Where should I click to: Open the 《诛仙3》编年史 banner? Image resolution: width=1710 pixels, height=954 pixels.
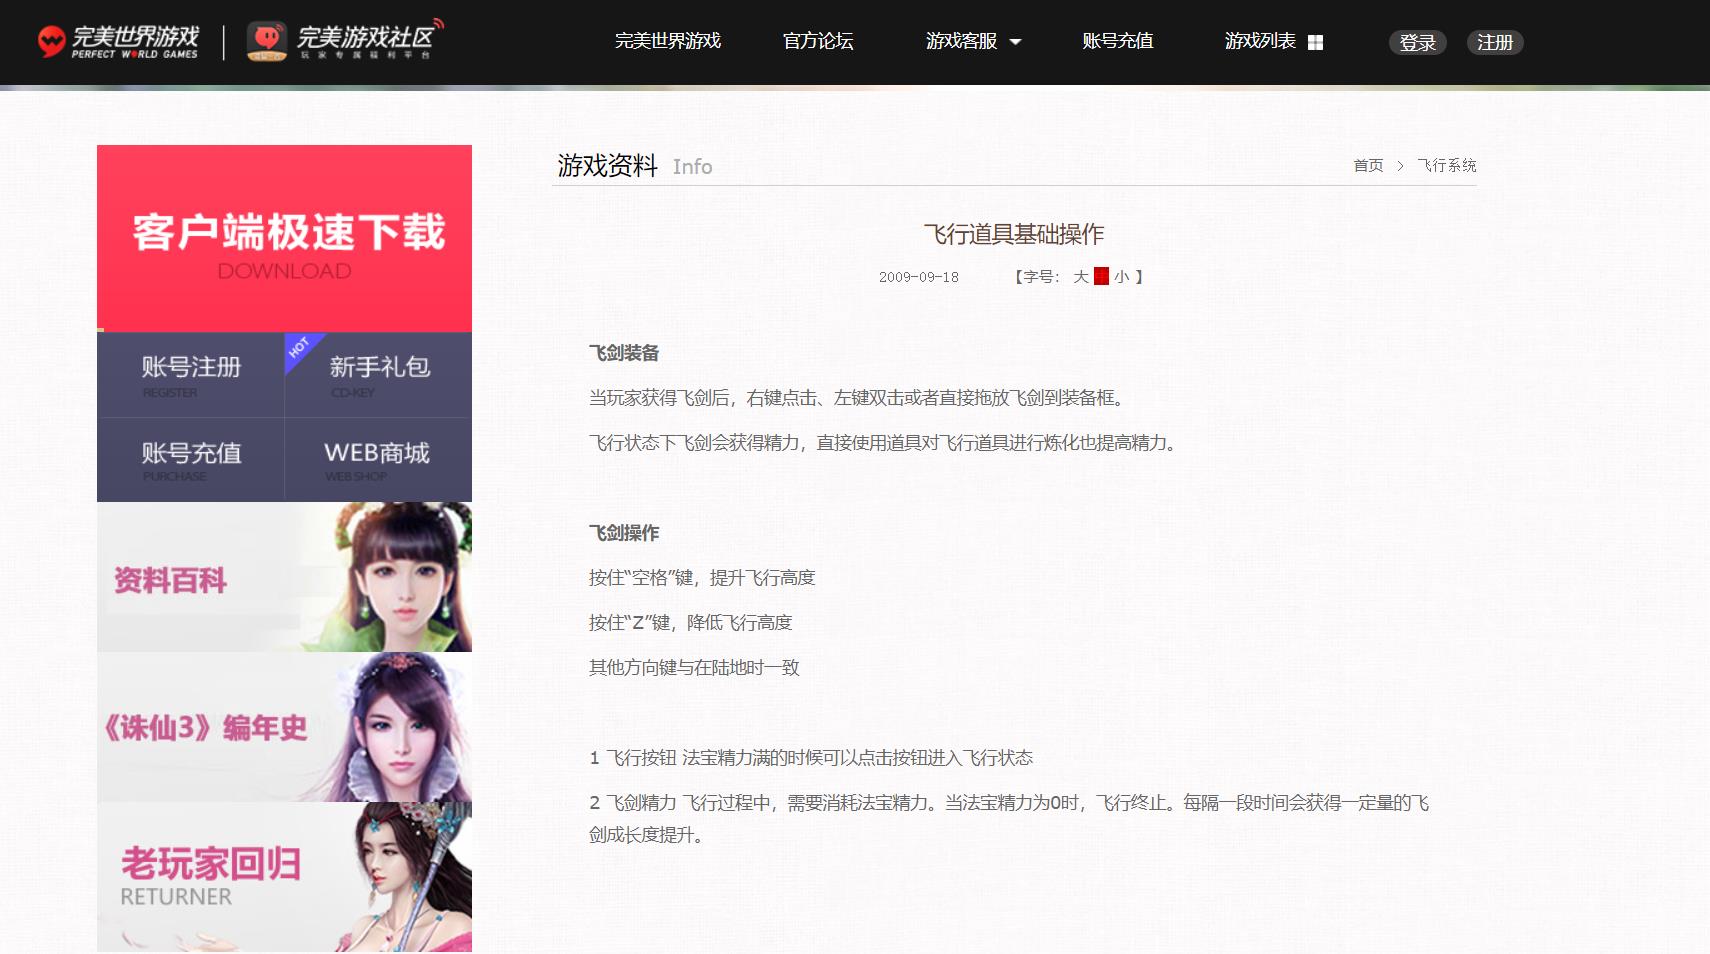(x=284, y=727)
